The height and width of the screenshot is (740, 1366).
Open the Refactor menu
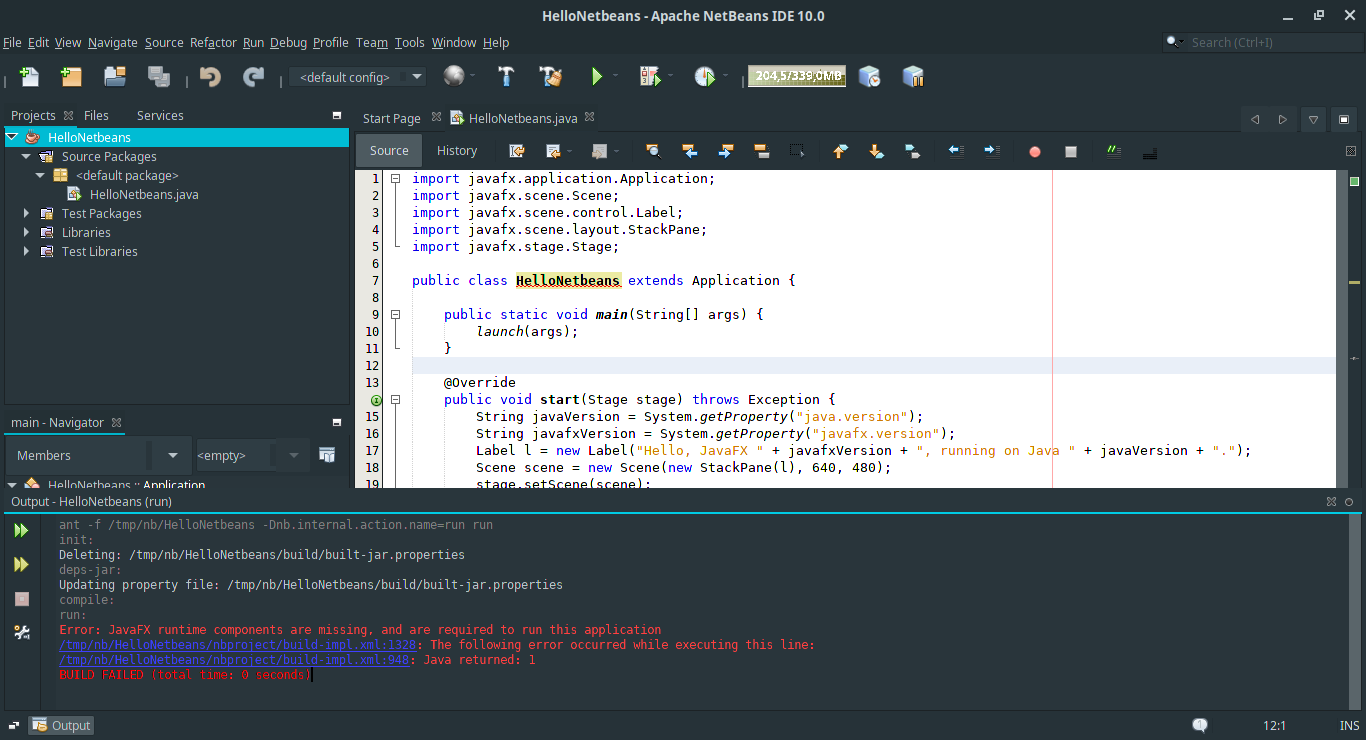[x=213, y=42]
